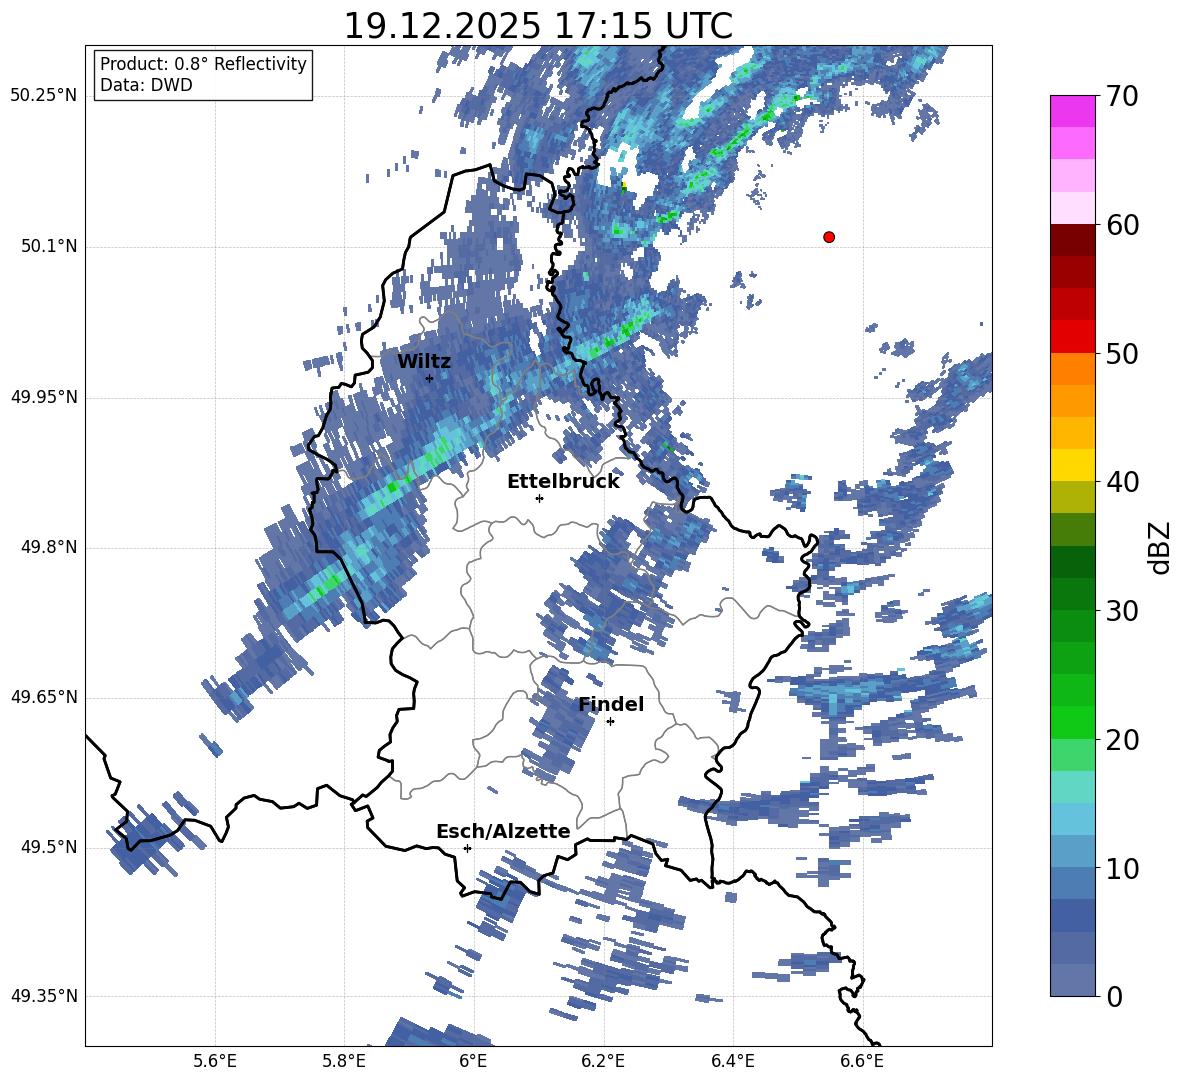Click the yellow colorbar segment above 40
This screenshot has width=1184, height=1081.
1072,465
